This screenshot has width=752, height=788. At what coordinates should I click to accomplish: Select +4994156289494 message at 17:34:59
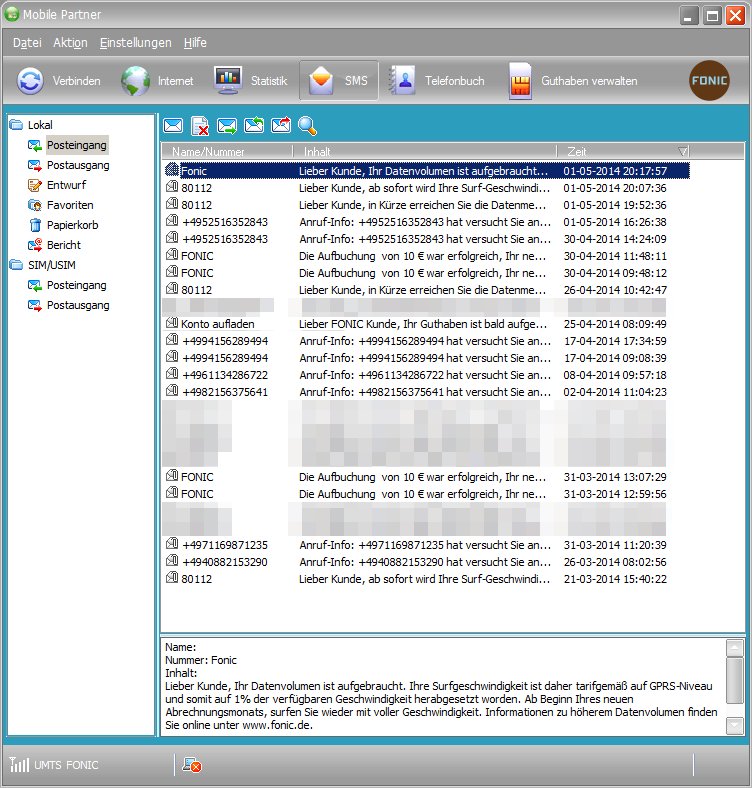tap(426, 341)
